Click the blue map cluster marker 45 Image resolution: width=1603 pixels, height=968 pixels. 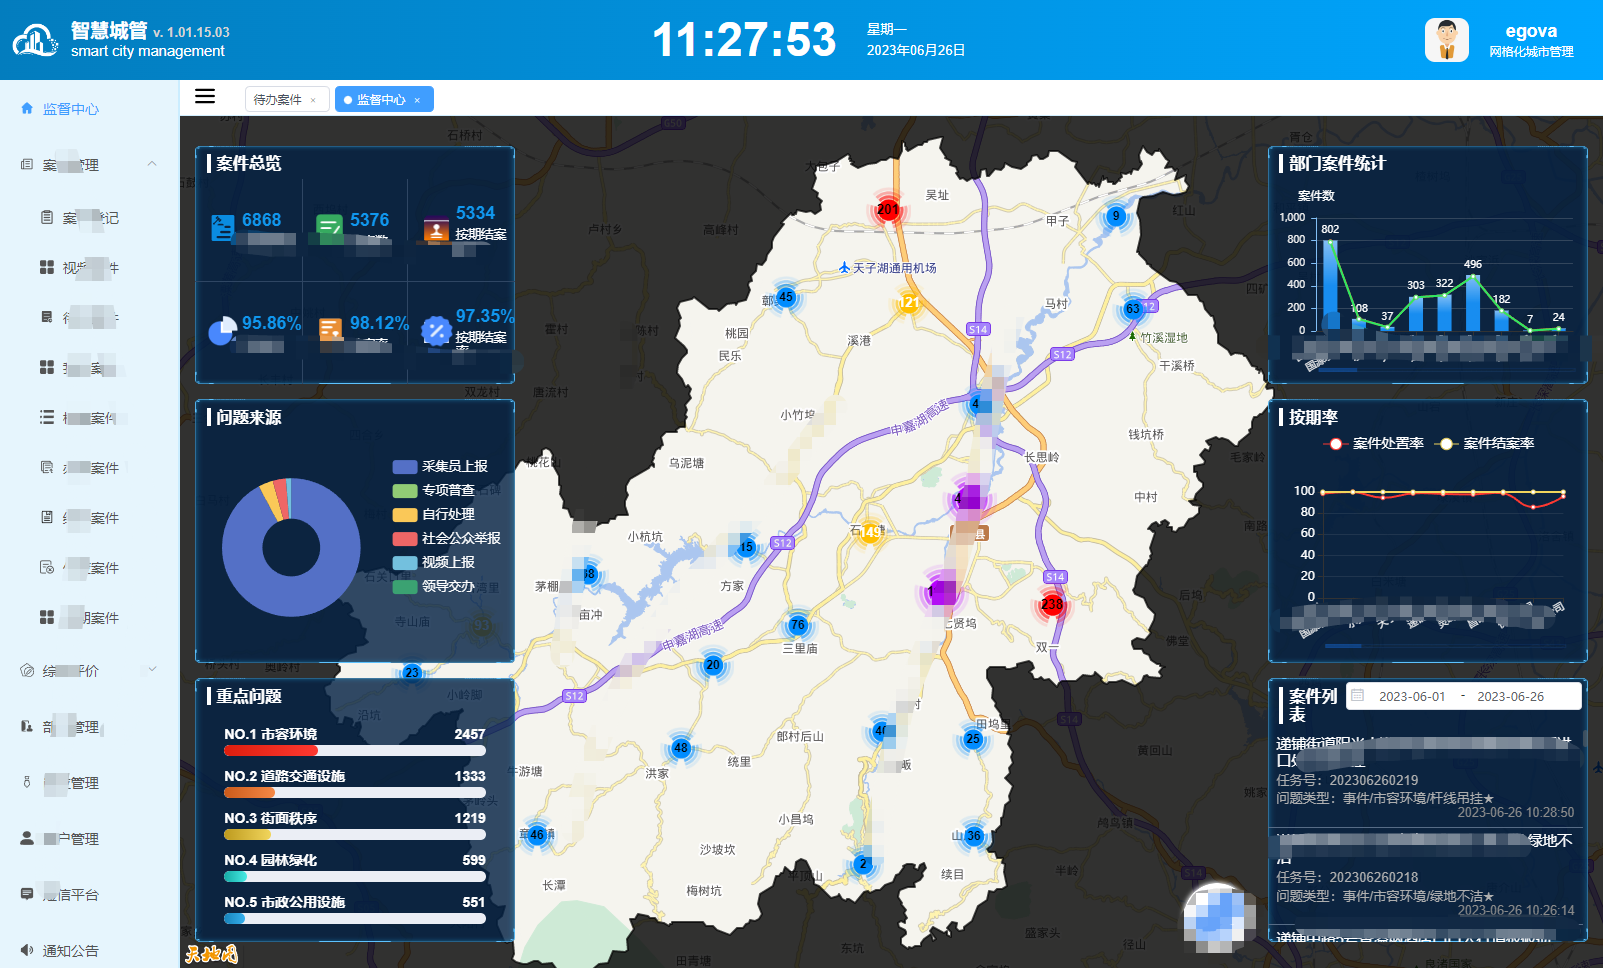pyautogui.click(x=786, y=297)
